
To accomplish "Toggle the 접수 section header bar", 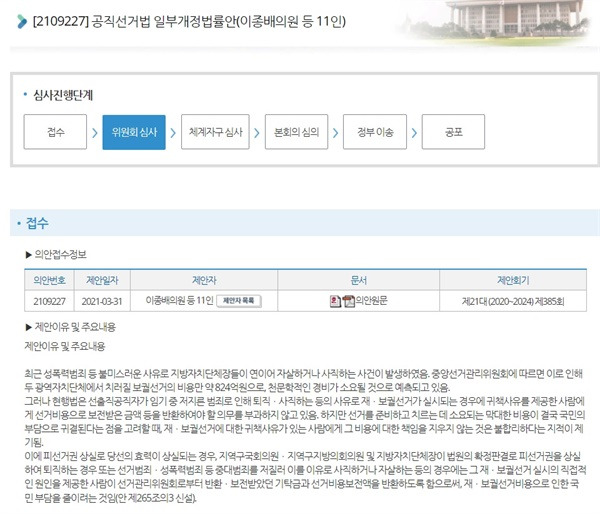I will (305, 223).
